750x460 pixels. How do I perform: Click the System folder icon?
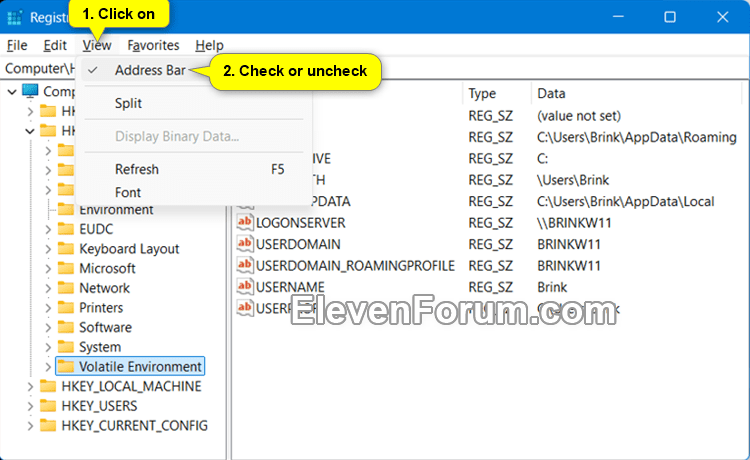click(x=66, y=347)
